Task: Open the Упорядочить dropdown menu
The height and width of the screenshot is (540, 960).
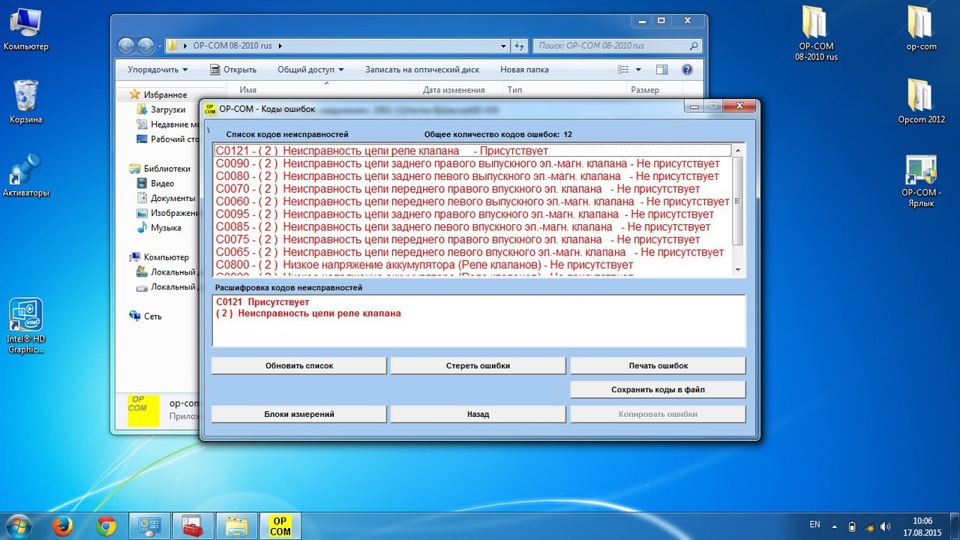Action: [x=157, y=70]
